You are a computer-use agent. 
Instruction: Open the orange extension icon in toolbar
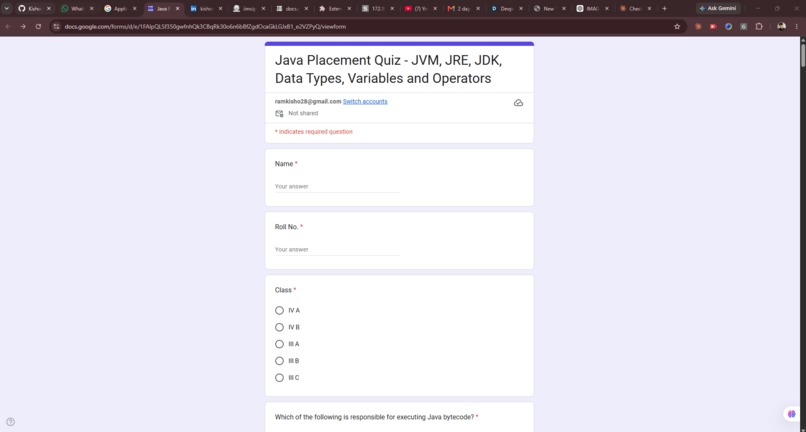[698, 26]
